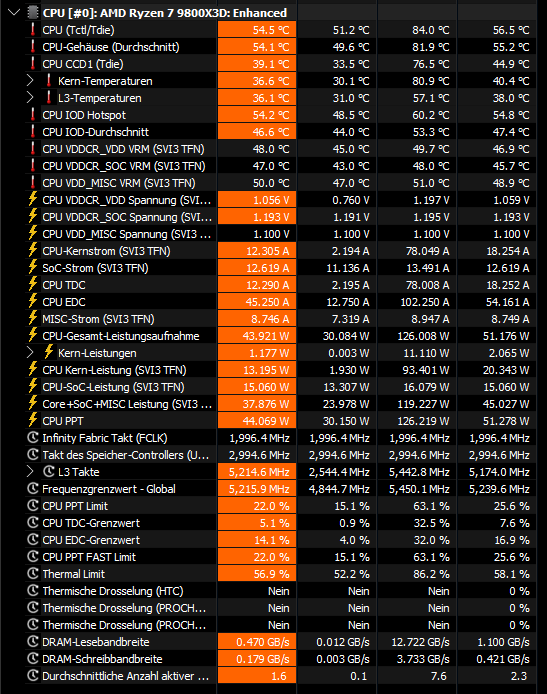Click maximum value 84.0 °C of CPU (Tctl/Tdie)
547x694 pixels.
[431, 30]
